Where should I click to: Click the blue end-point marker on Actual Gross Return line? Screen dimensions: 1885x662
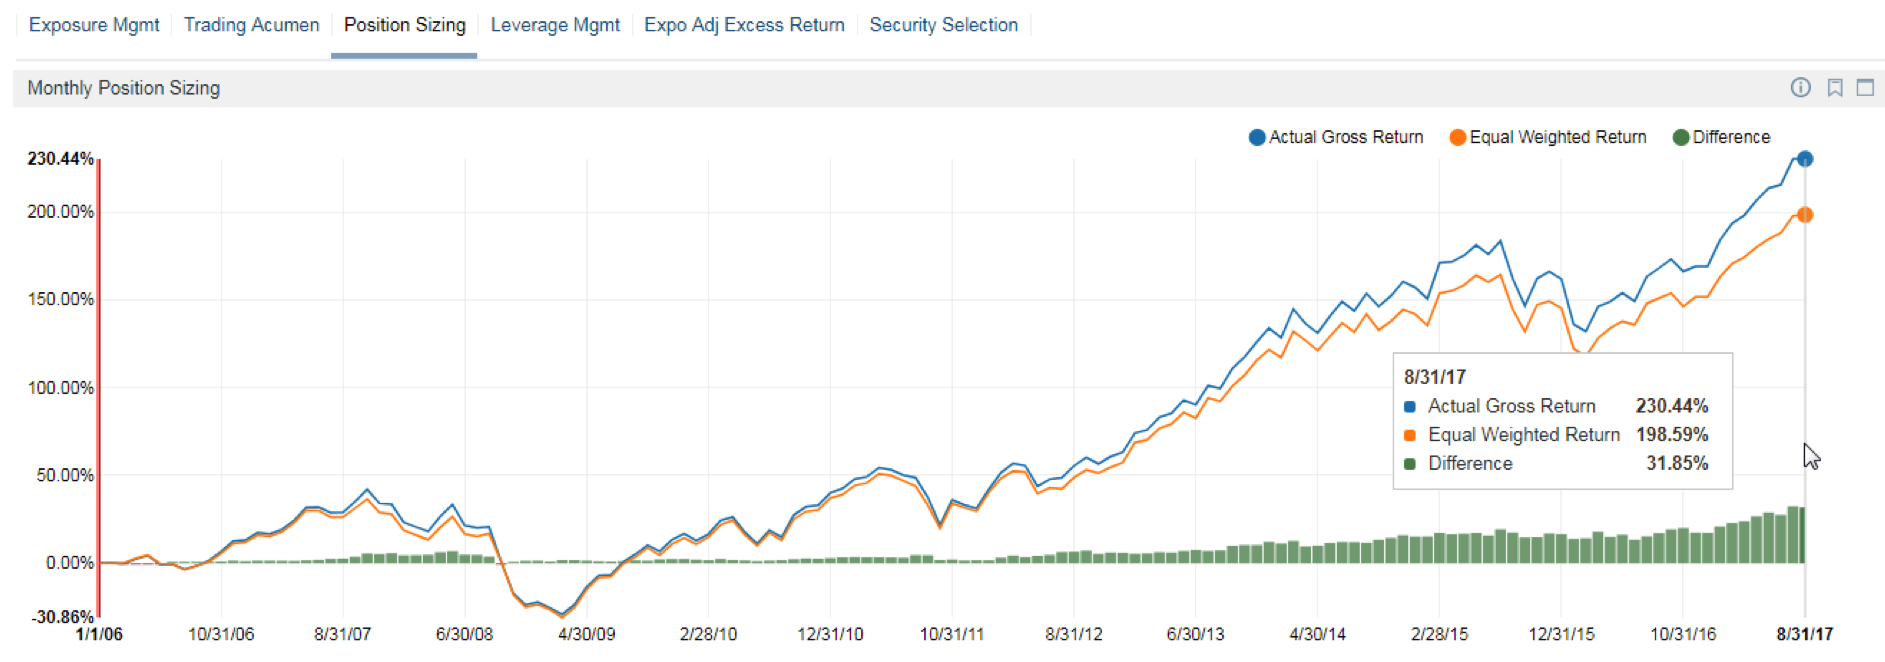click(x=1805, y=159)
